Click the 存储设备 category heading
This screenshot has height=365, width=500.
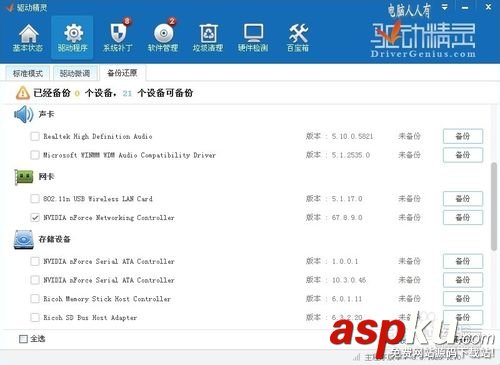(55, 239)
